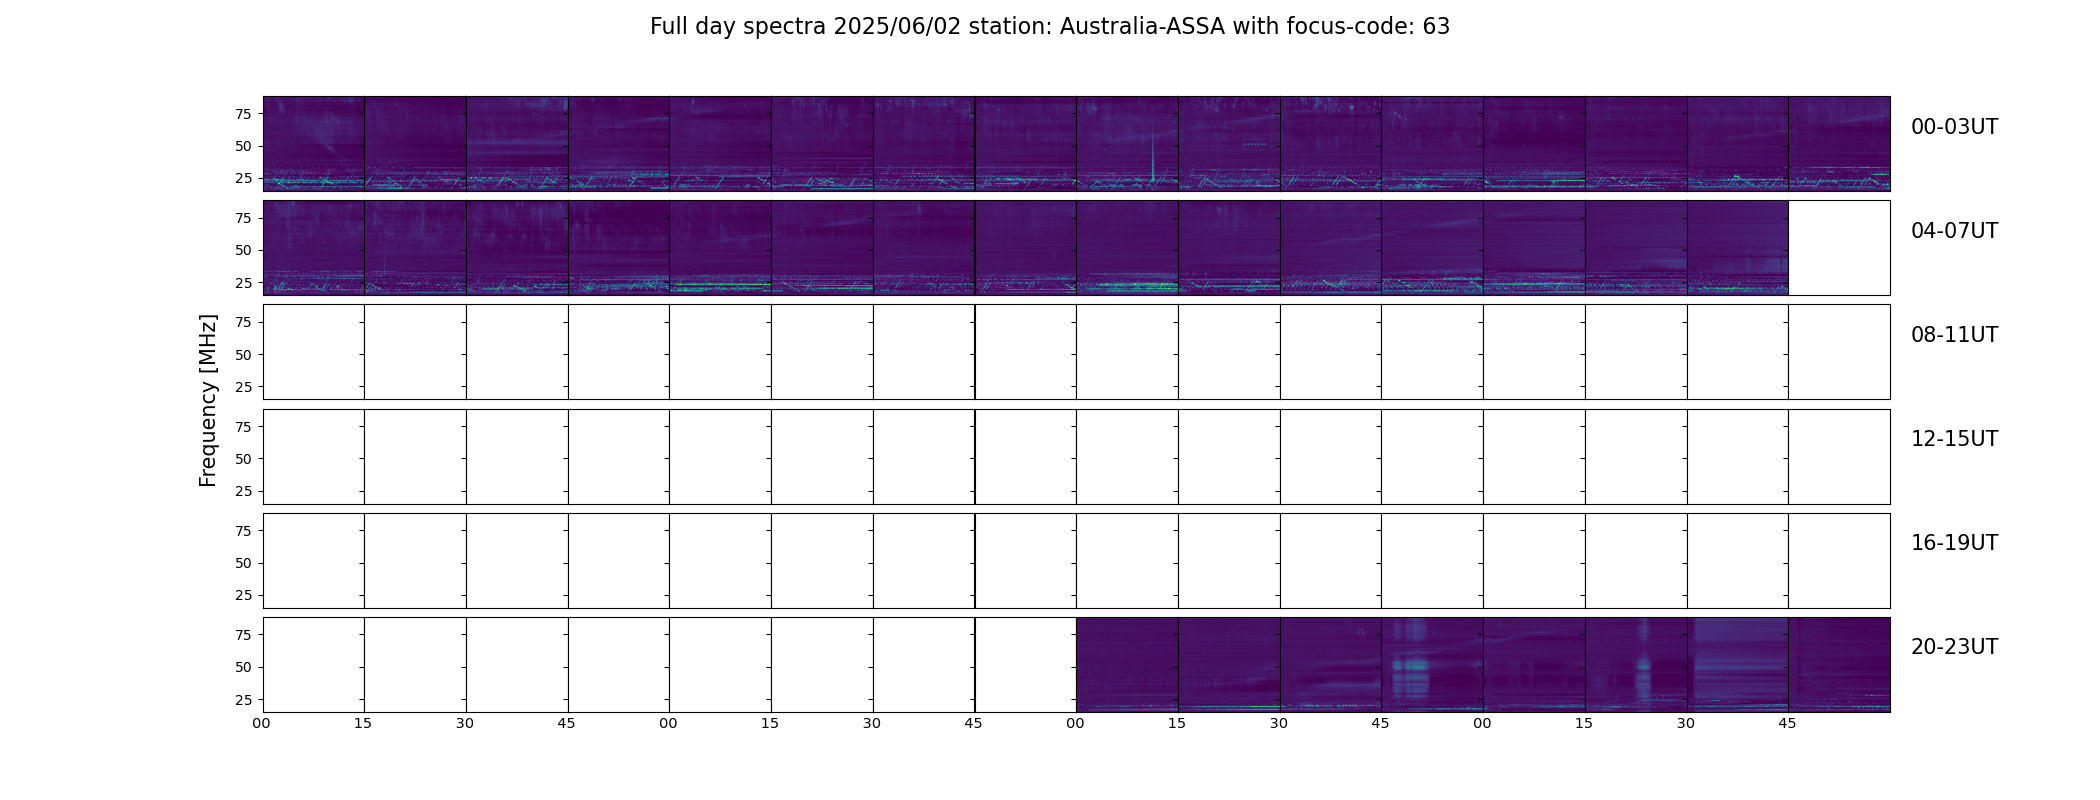
Task: Click the leftmost 00 tick label on time axis
Action: click(262, 723)
